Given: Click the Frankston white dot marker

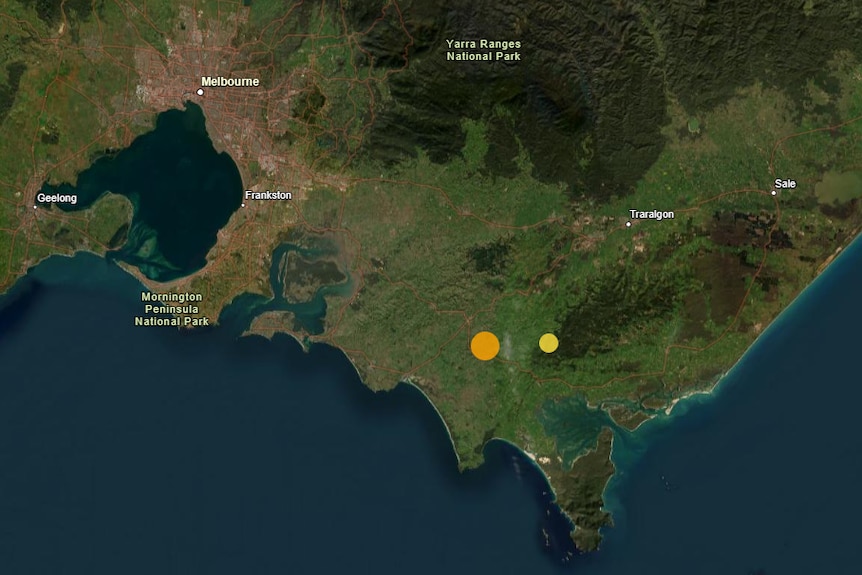Looking at the screenshot, I should (243, 206).
